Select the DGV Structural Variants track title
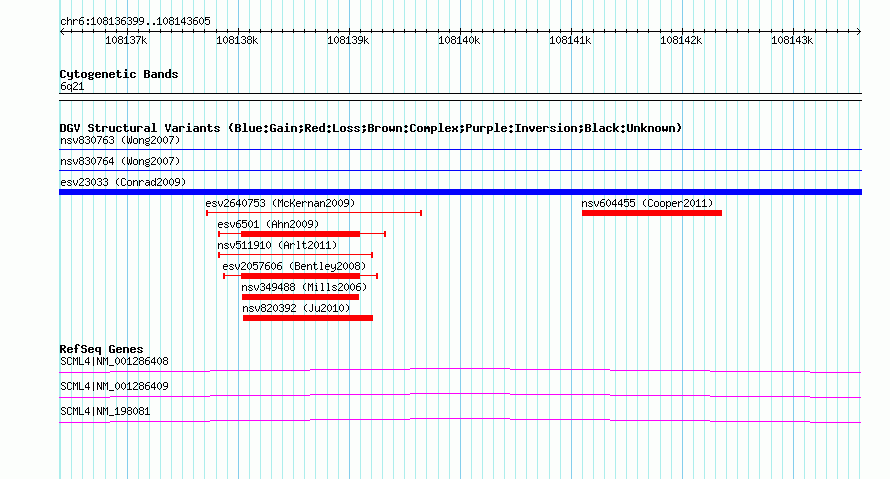The height and width of the screenshot is (479, 890). click(371, 128)
